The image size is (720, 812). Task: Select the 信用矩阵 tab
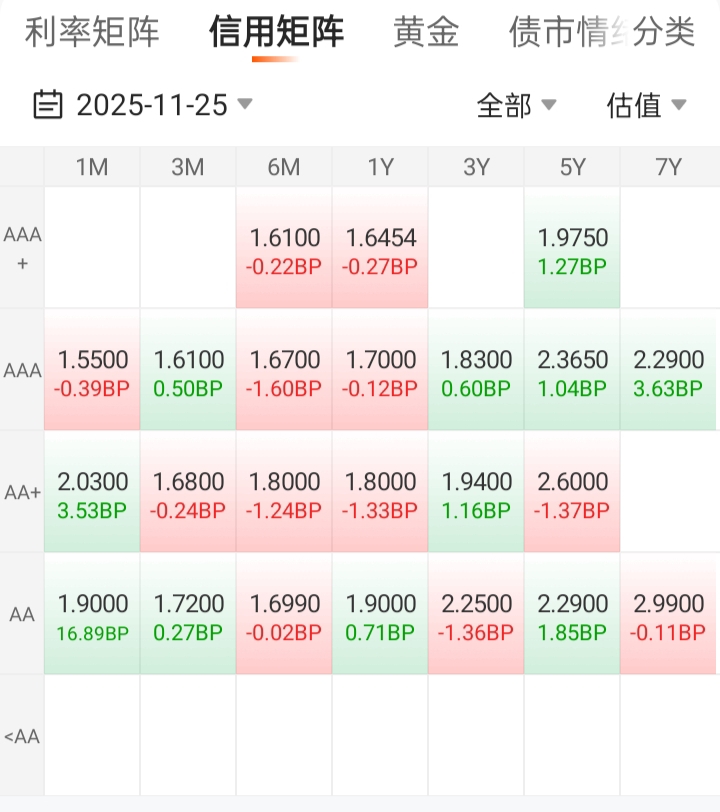(x=276, y=32)
